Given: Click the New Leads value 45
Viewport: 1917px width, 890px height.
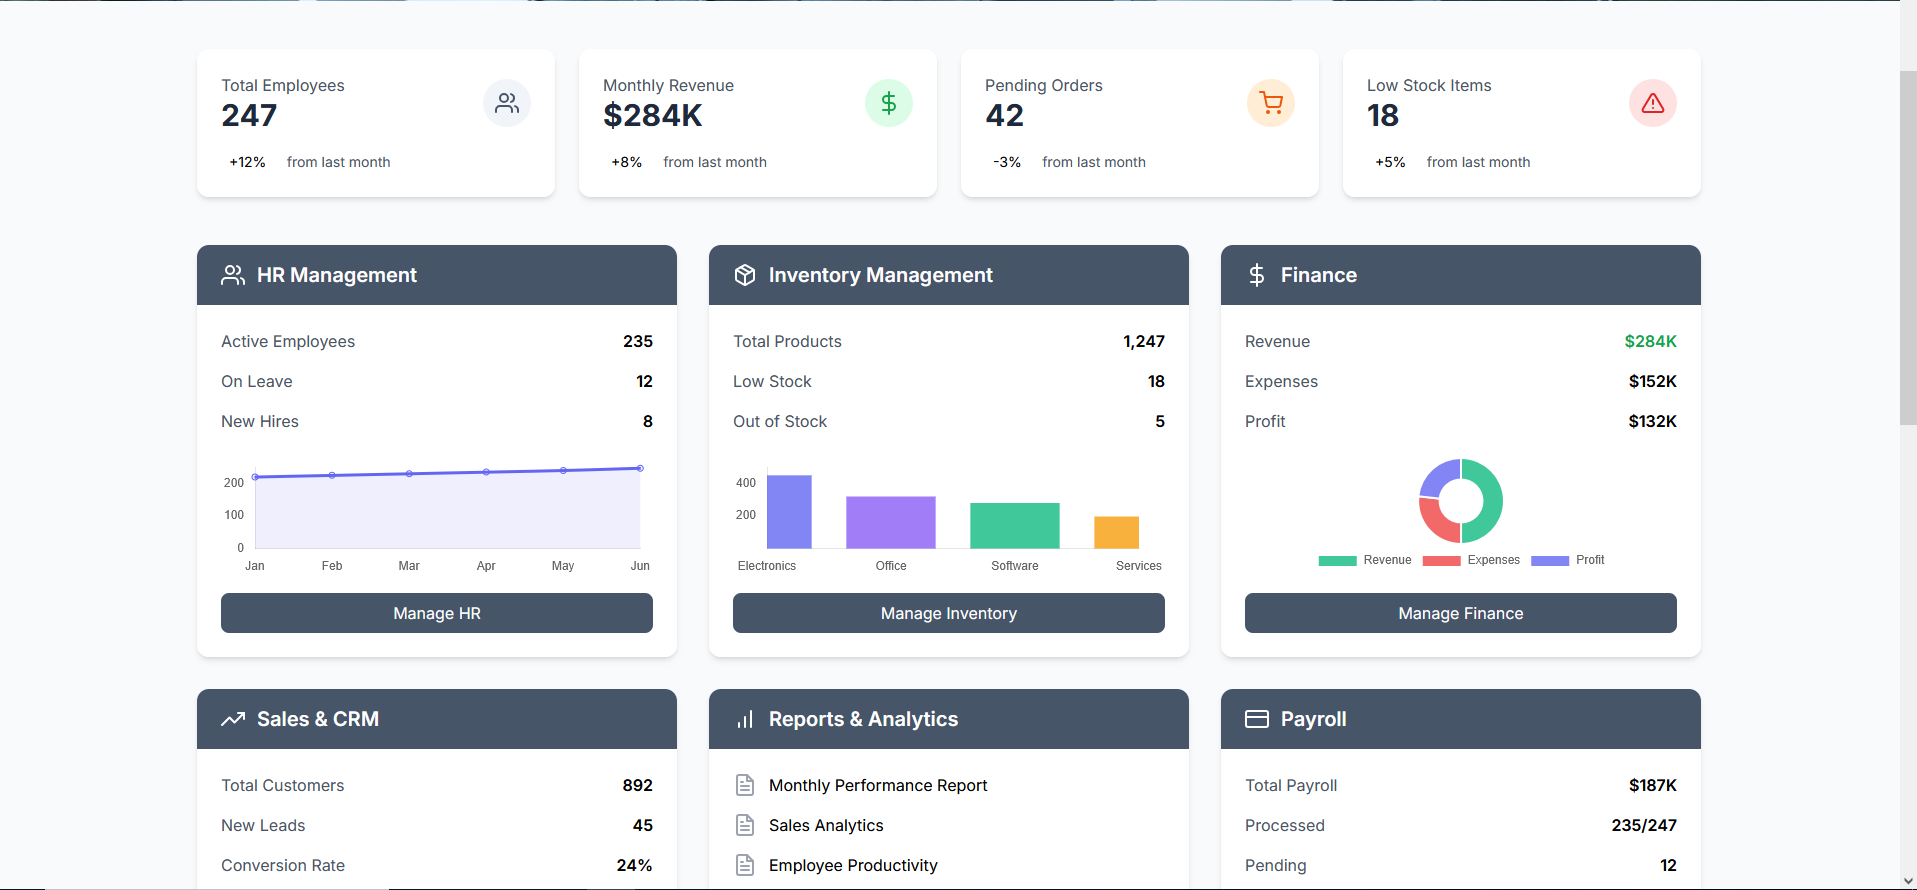Looking at the screenshot, I should point(643,825).
